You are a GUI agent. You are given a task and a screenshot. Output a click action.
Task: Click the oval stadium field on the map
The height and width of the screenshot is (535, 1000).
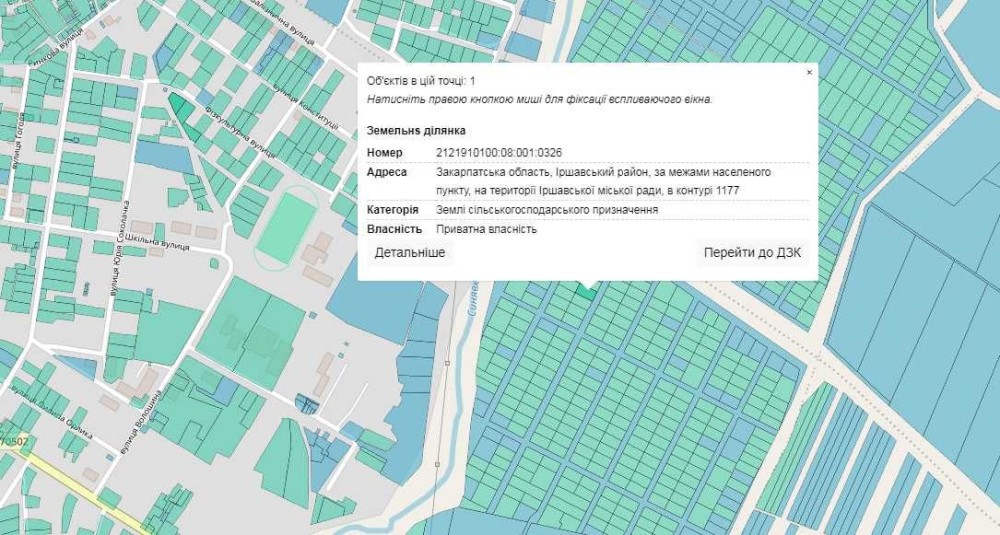coord(286,226)
